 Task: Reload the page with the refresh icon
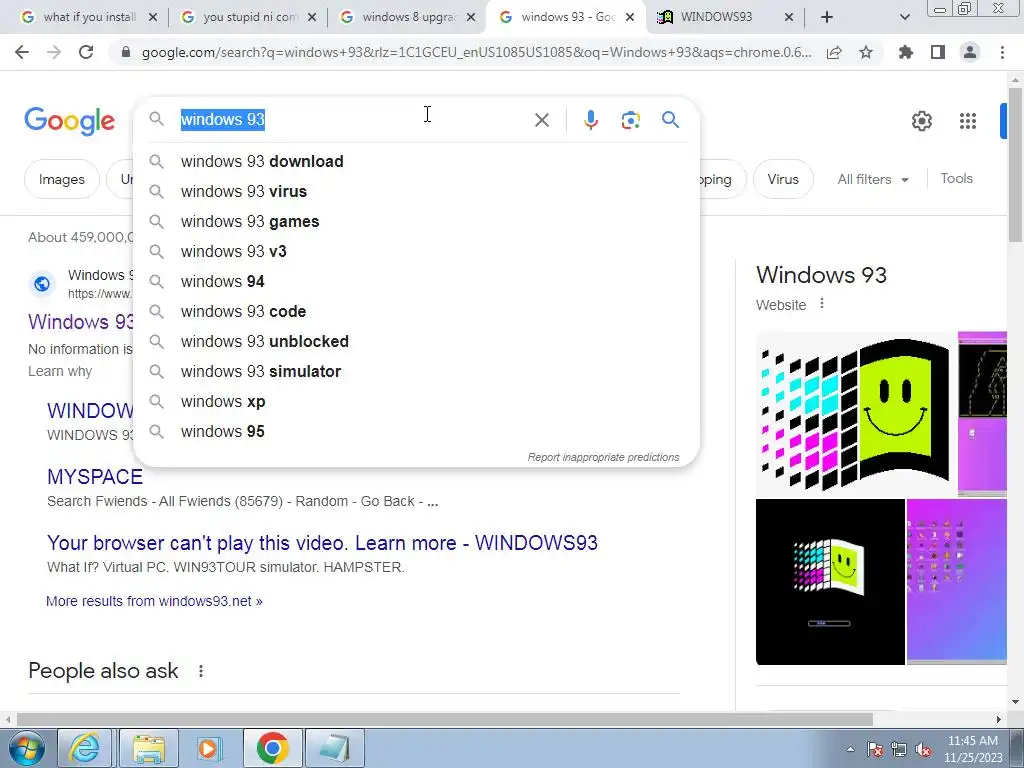click(x=86, y=52)
